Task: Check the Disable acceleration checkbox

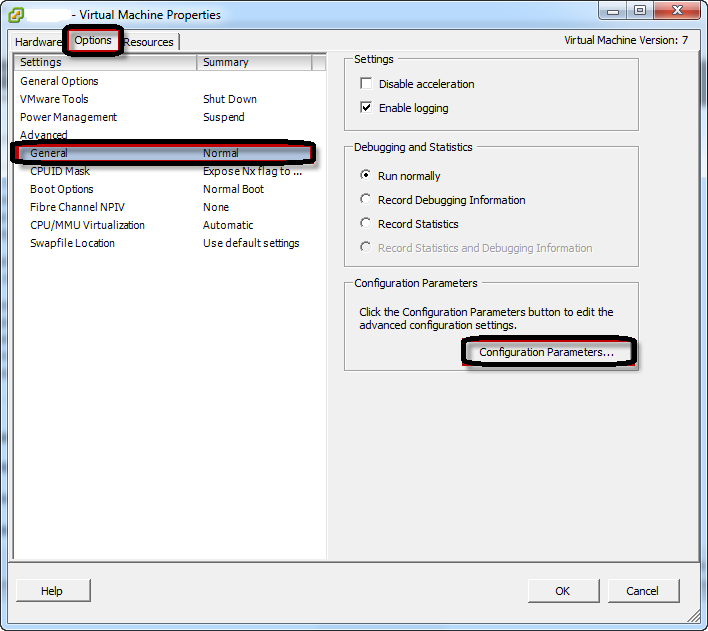Action: click(x=366, y=84)
